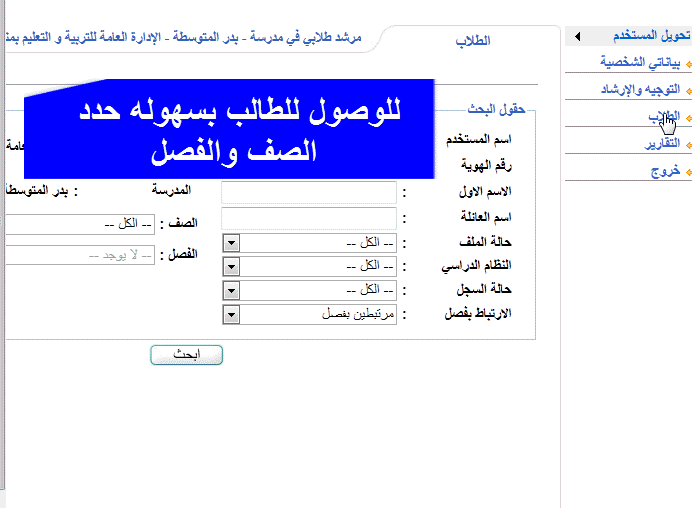
Task: Collapse the تحويل المستخدم panel arrow
Action: [x=578, y=36]
